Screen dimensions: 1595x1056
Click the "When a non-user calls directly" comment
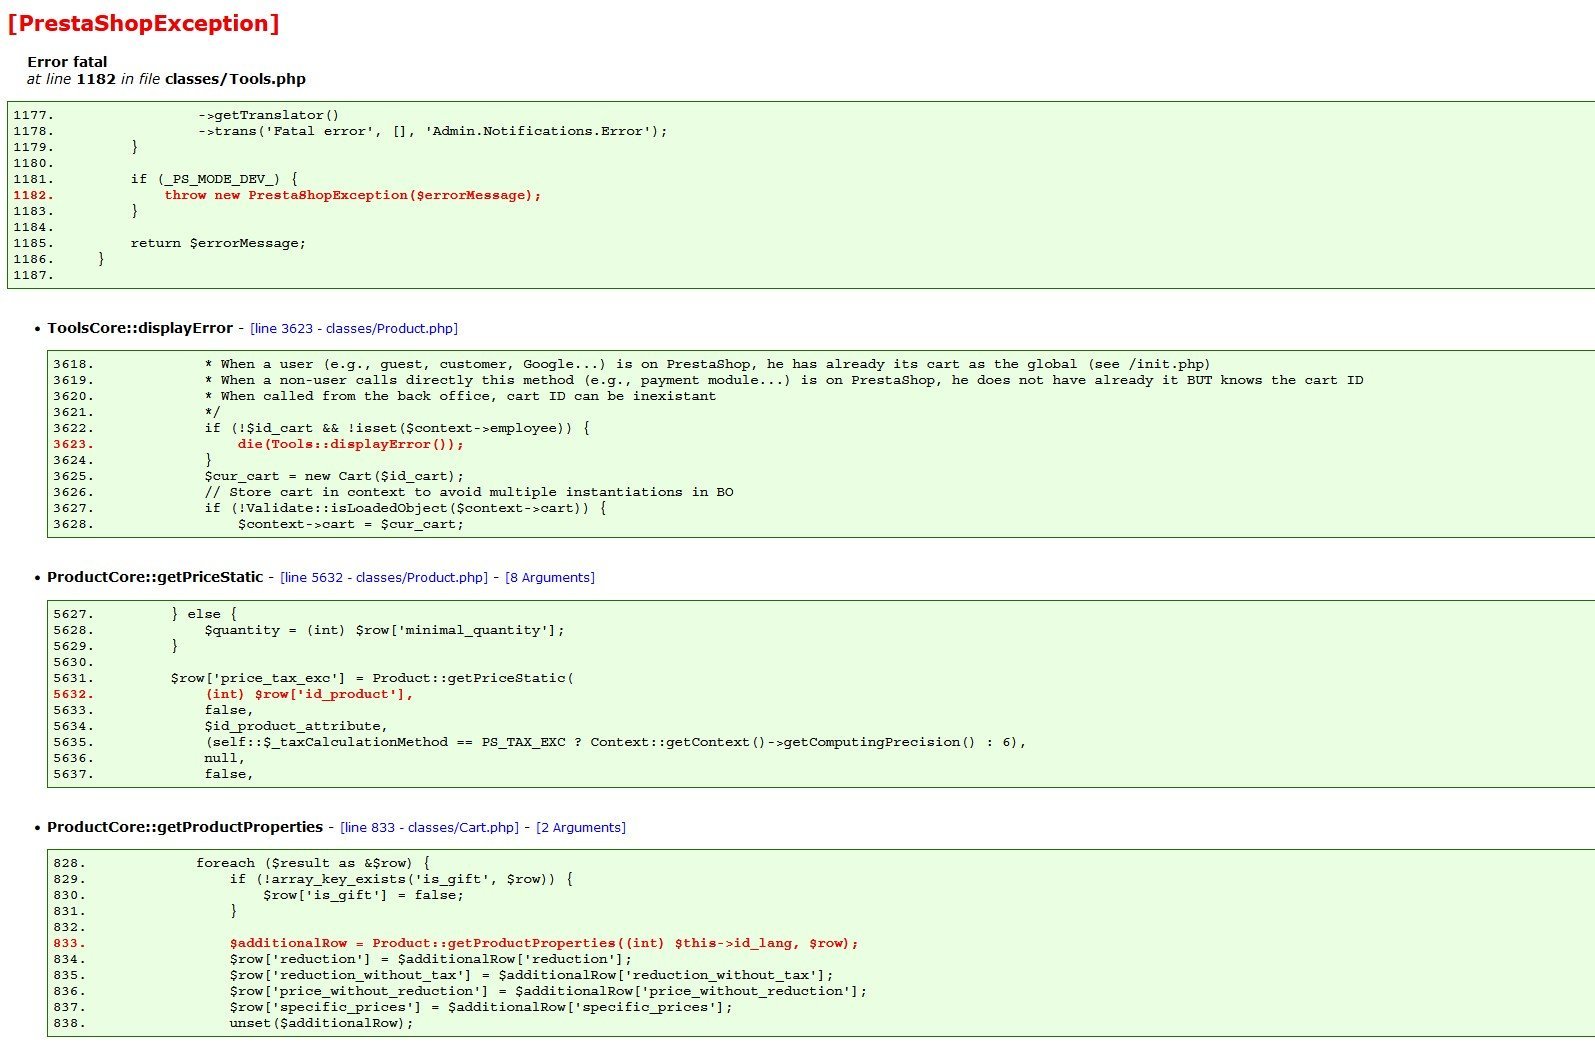(x=784, y=380)
